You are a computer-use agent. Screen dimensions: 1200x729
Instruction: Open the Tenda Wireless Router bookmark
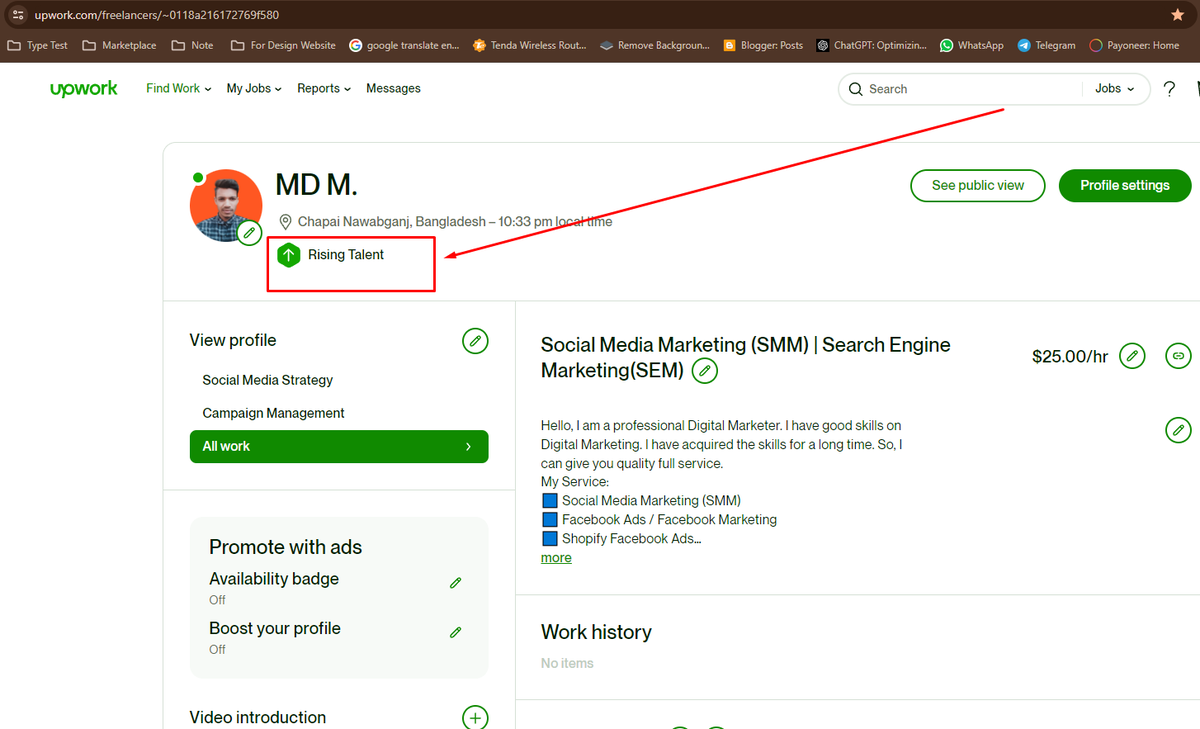pos(529,45)
